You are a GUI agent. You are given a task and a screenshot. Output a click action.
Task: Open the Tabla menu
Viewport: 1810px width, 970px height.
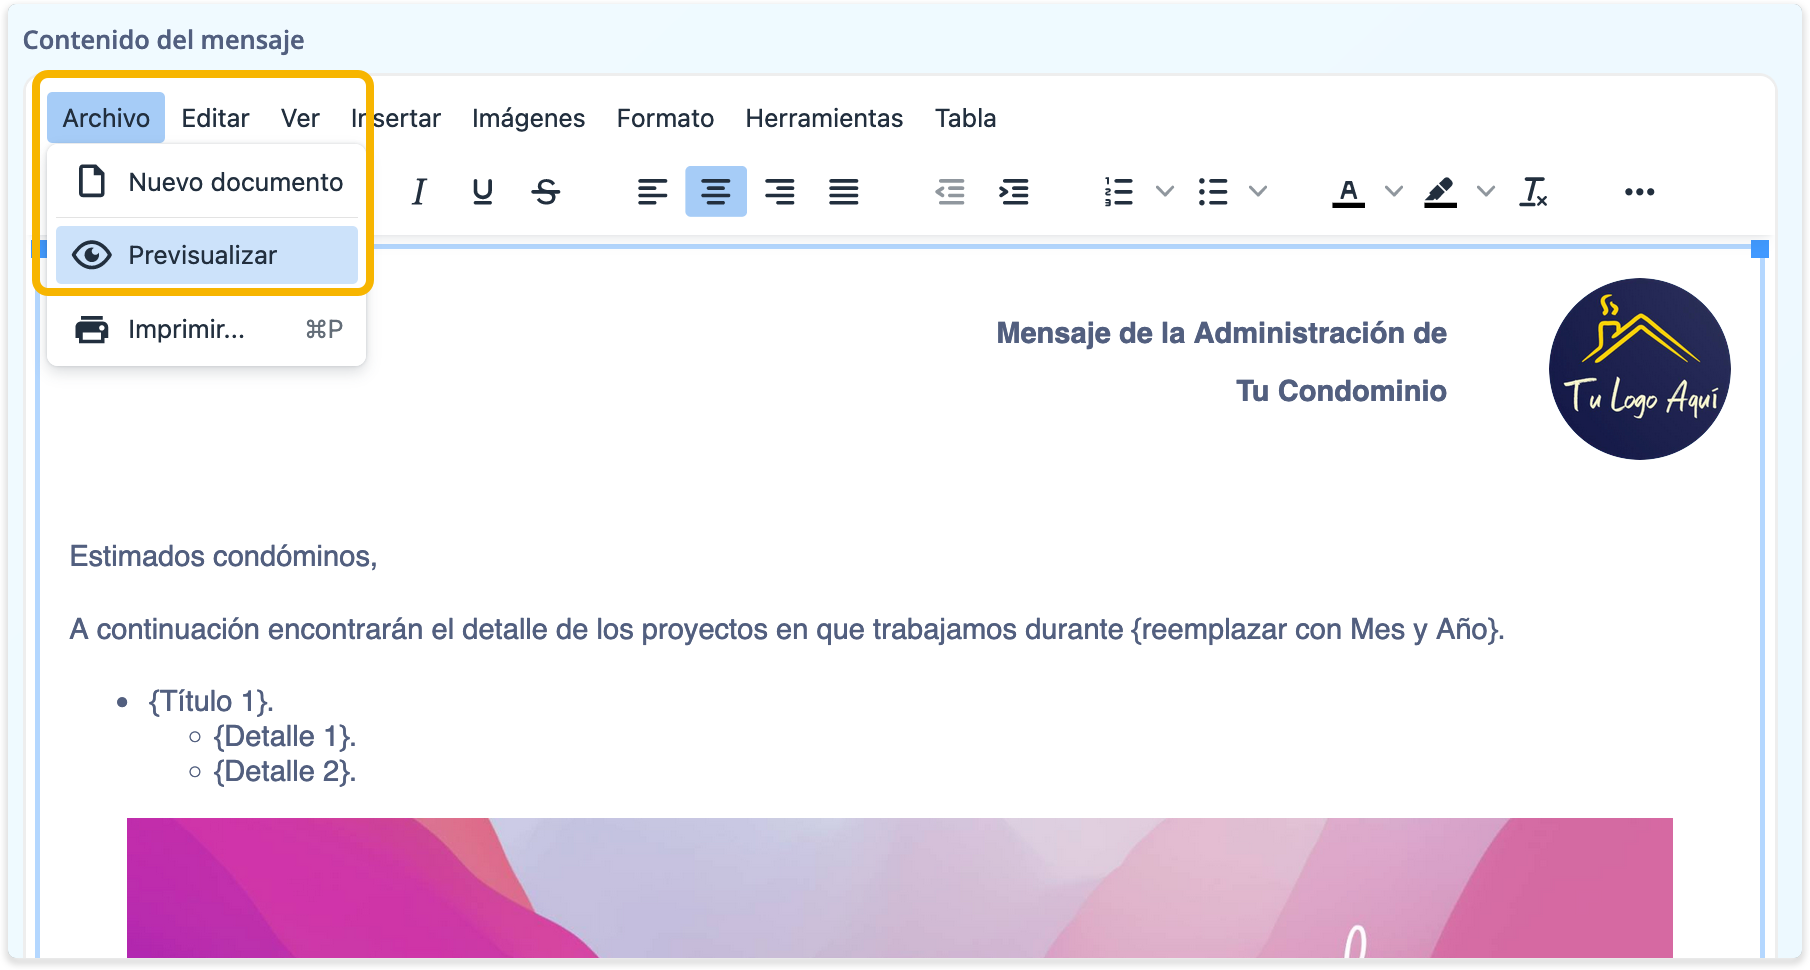coord(965,118)
